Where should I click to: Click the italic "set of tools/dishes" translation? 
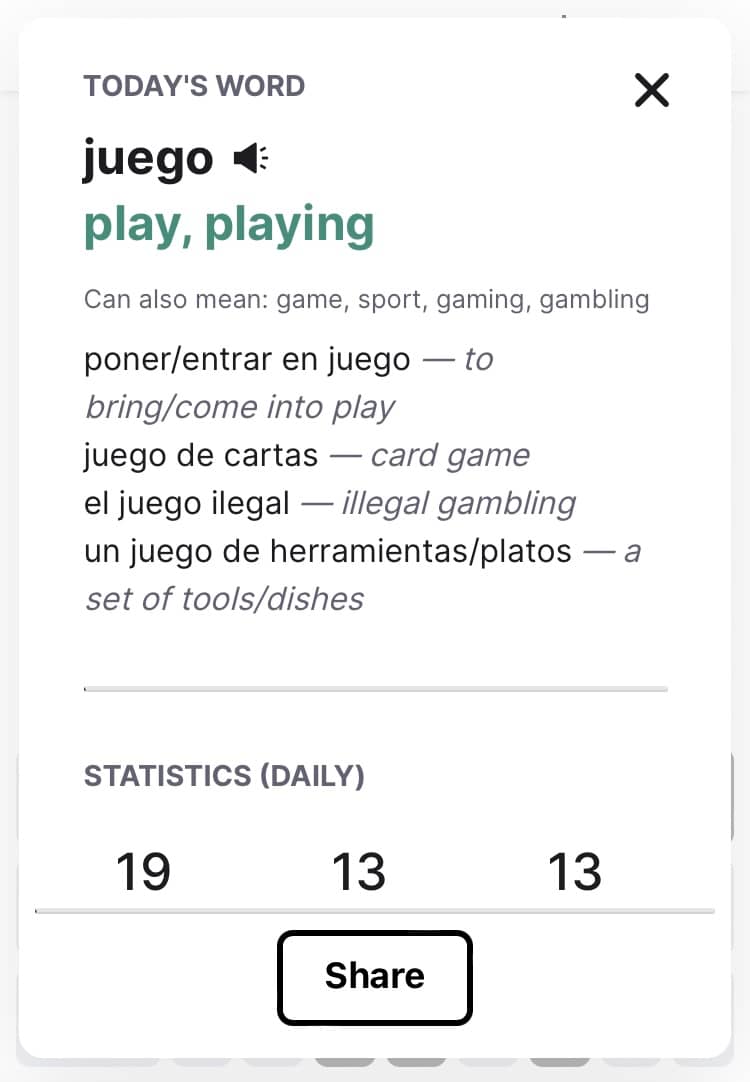click(224, 600)
